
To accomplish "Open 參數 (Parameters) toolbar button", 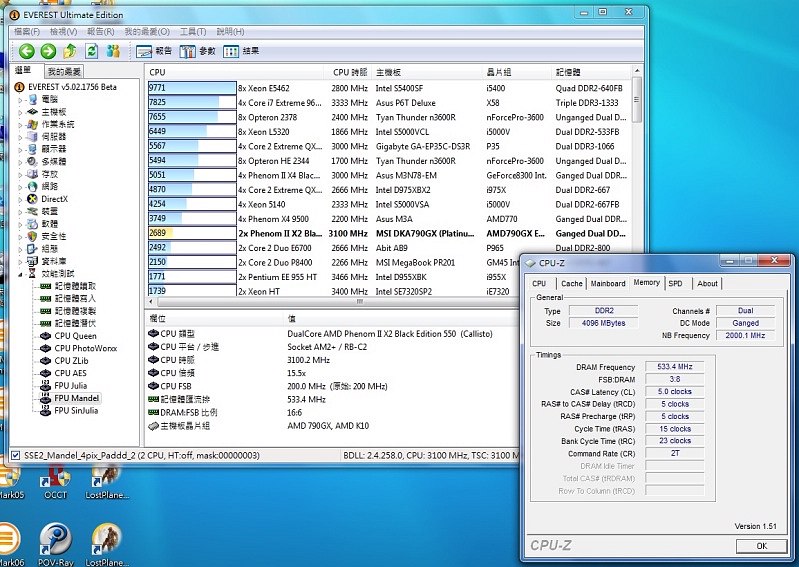I will 197,51.
